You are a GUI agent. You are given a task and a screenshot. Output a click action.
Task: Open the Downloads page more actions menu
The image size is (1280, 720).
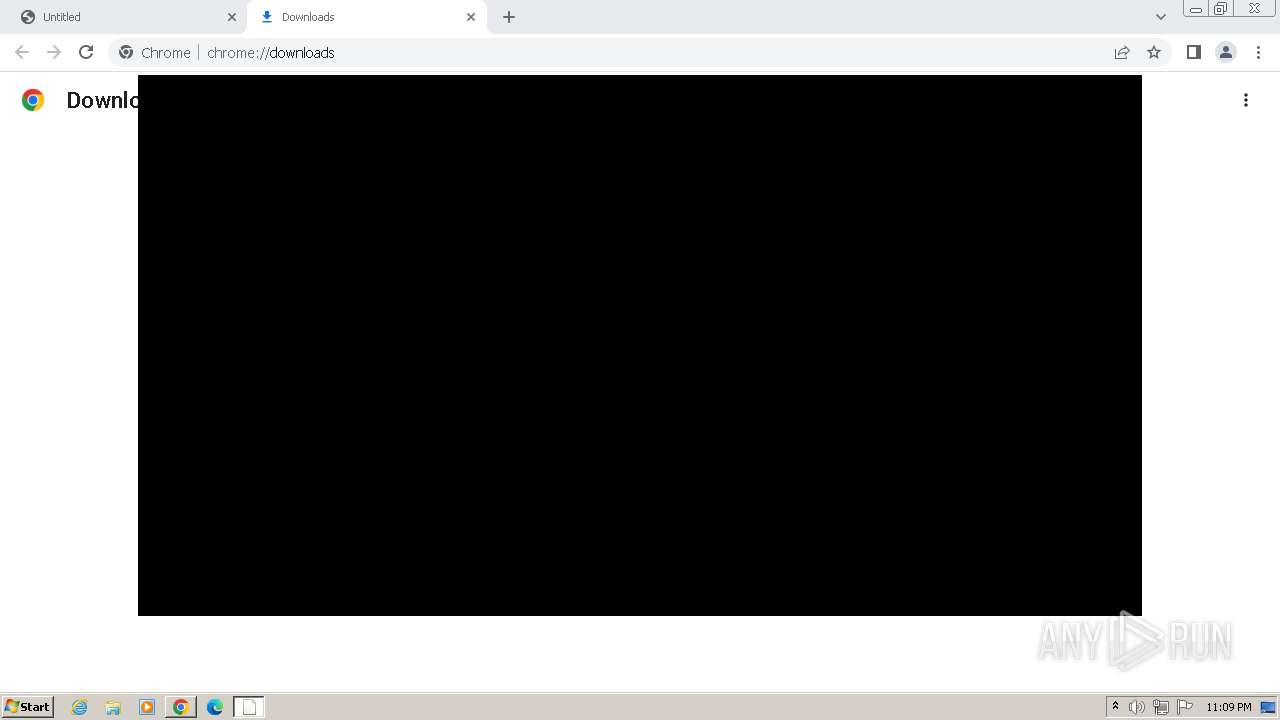click(1246, 100)
